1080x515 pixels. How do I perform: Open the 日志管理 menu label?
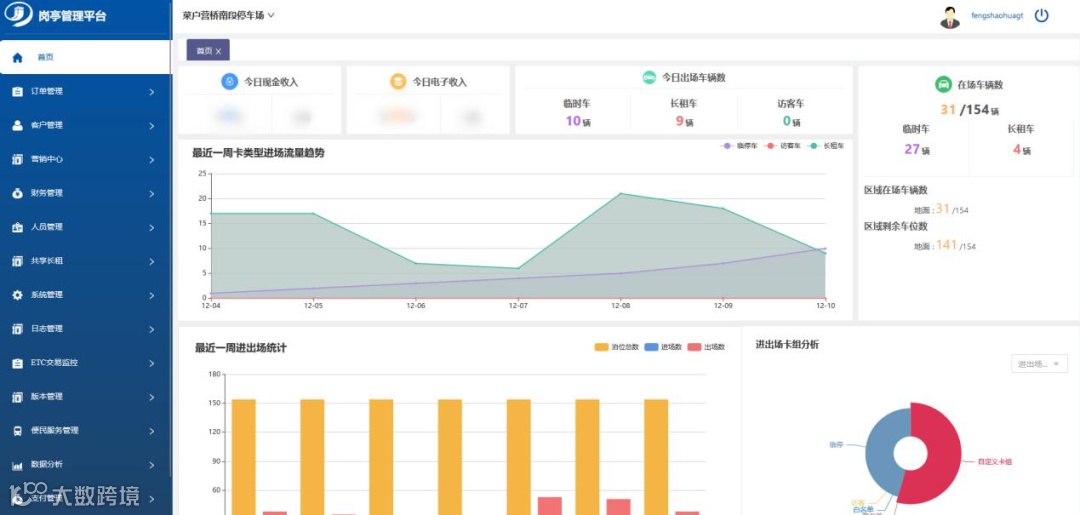(47, 329)
